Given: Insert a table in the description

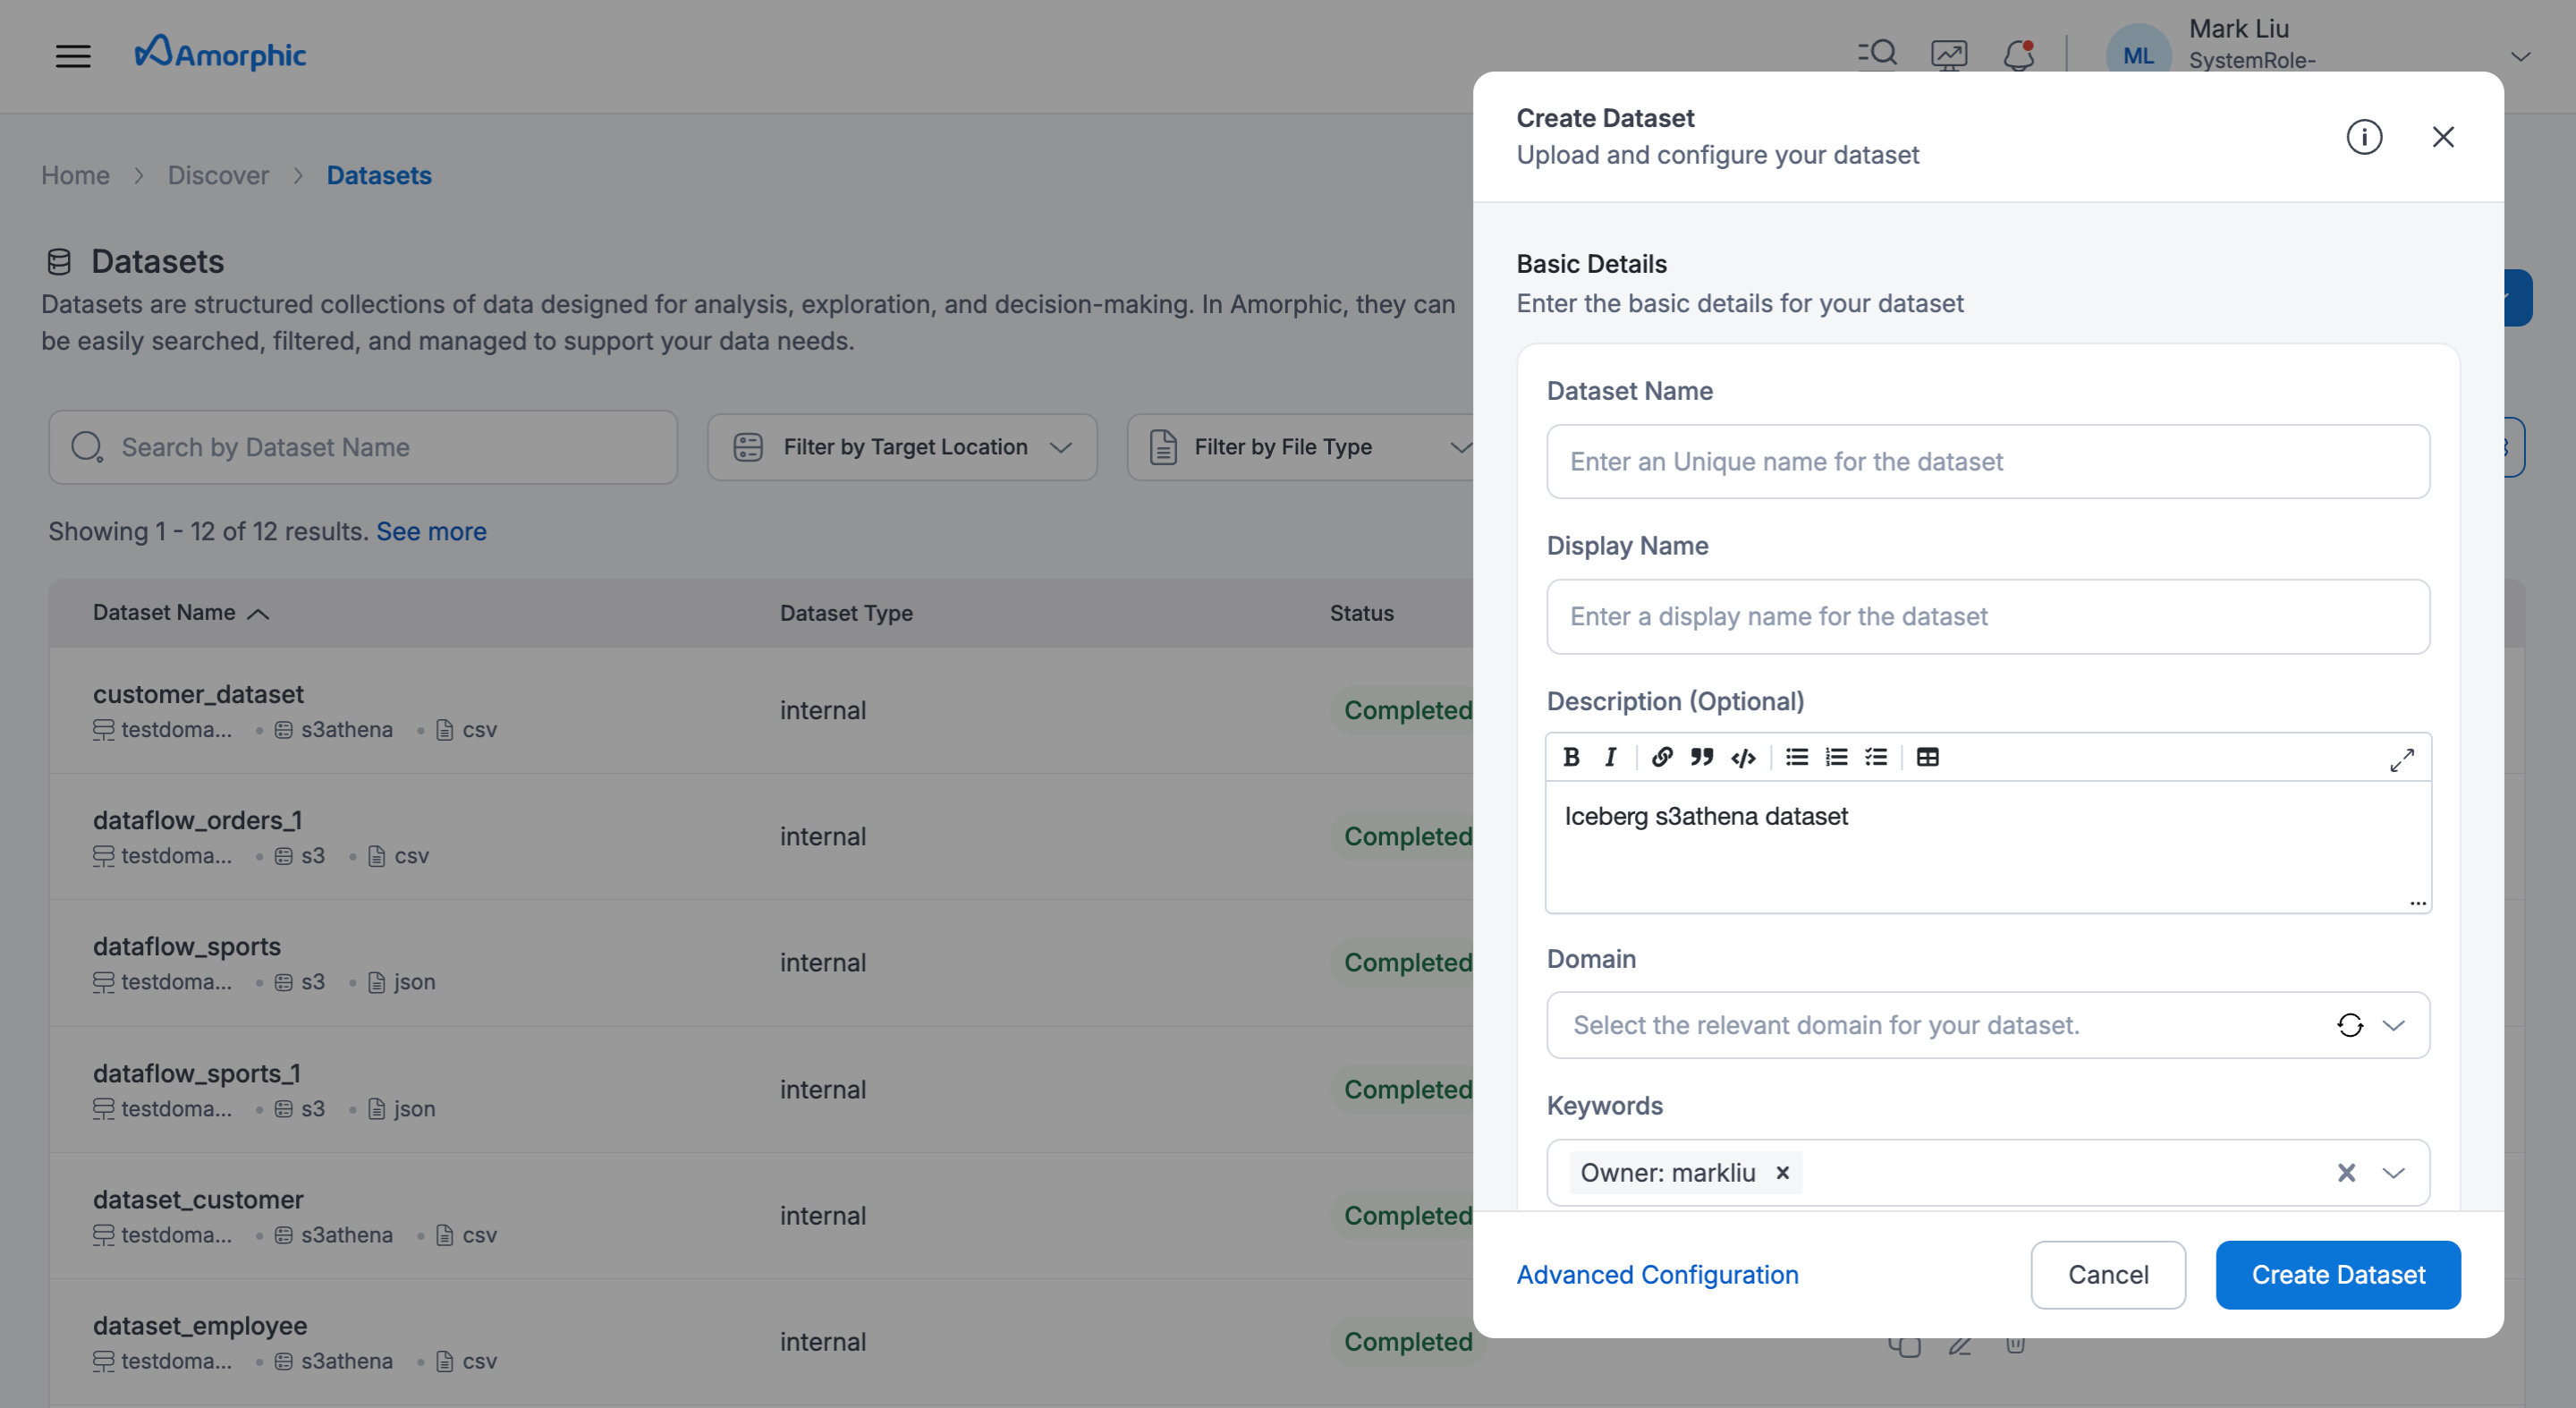Looking at the screenshot, I should point(1927,757).
